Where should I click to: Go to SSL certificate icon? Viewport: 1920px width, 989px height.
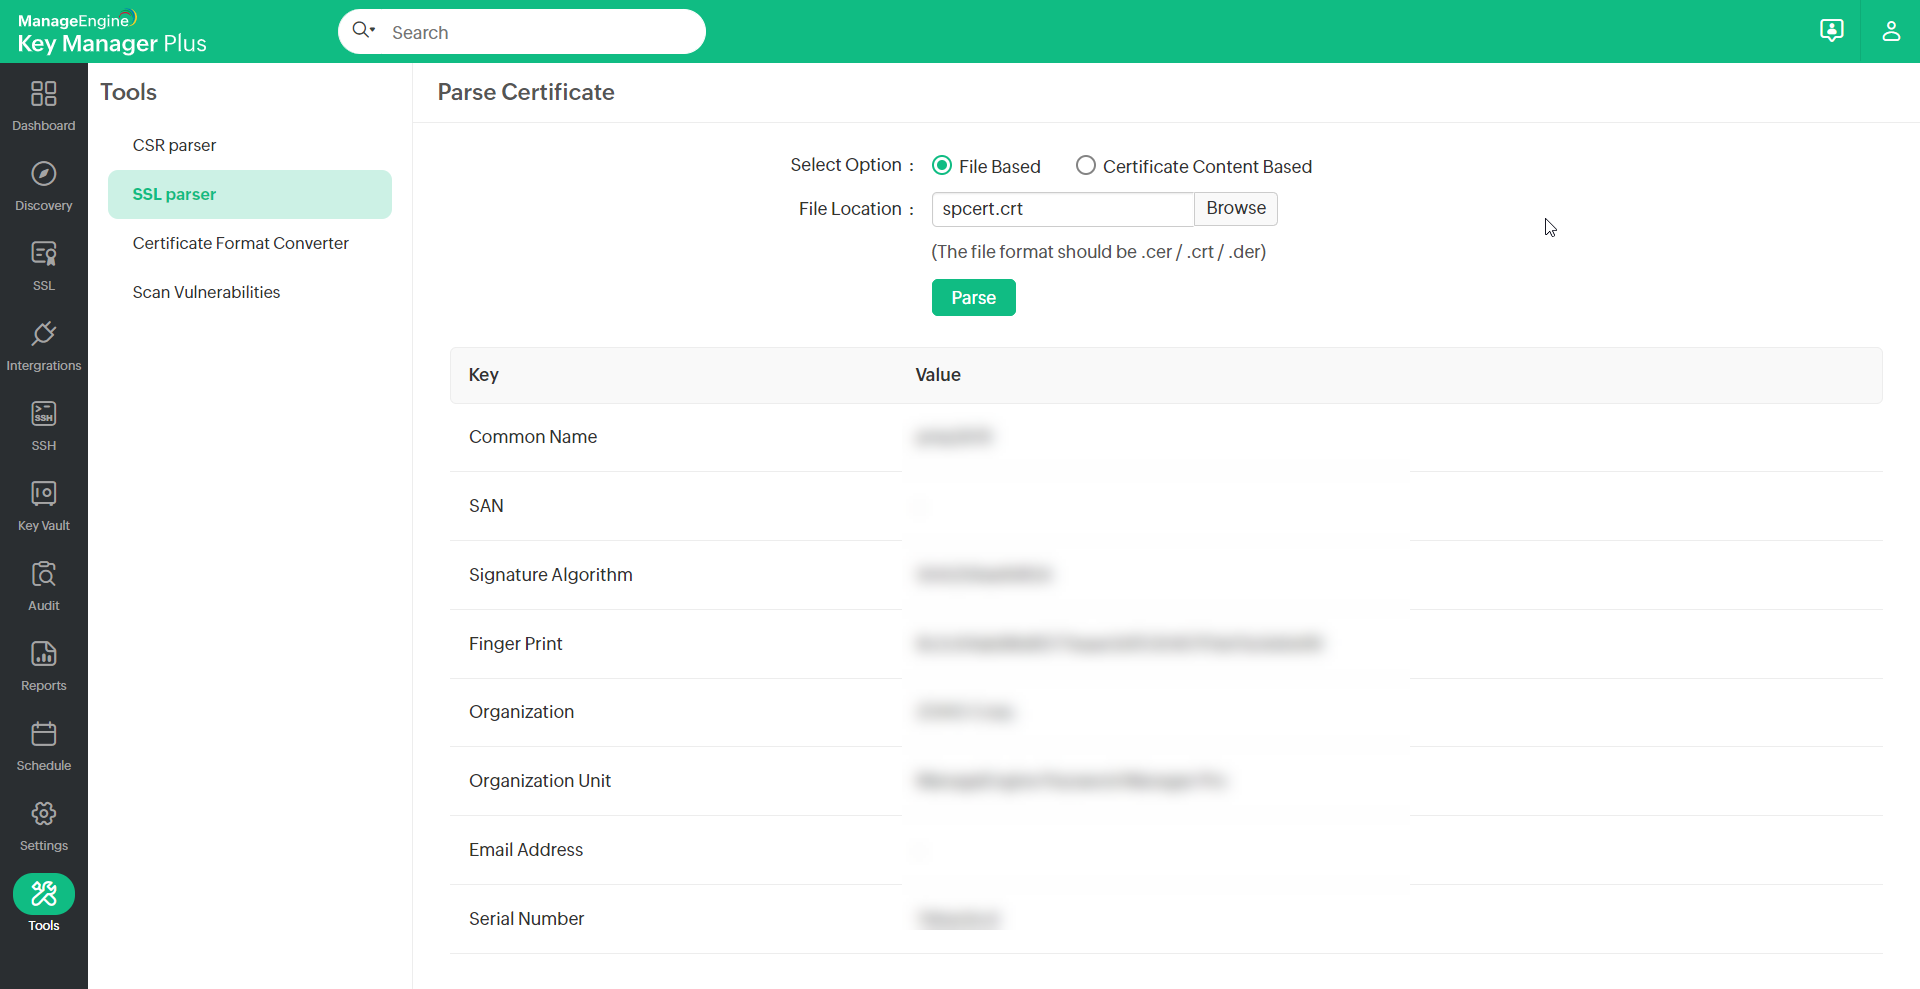[44, 254]
